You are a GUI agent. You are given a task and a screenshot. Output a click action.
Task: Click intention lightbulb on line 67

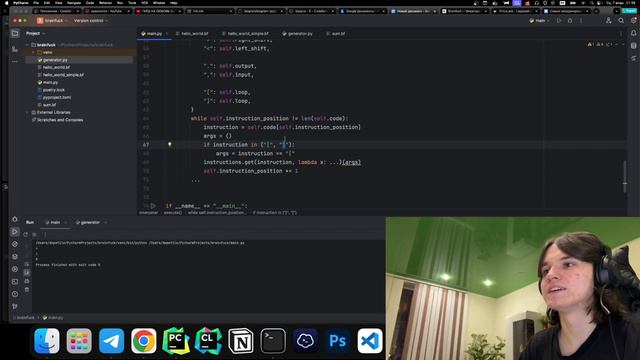(170, 144)
